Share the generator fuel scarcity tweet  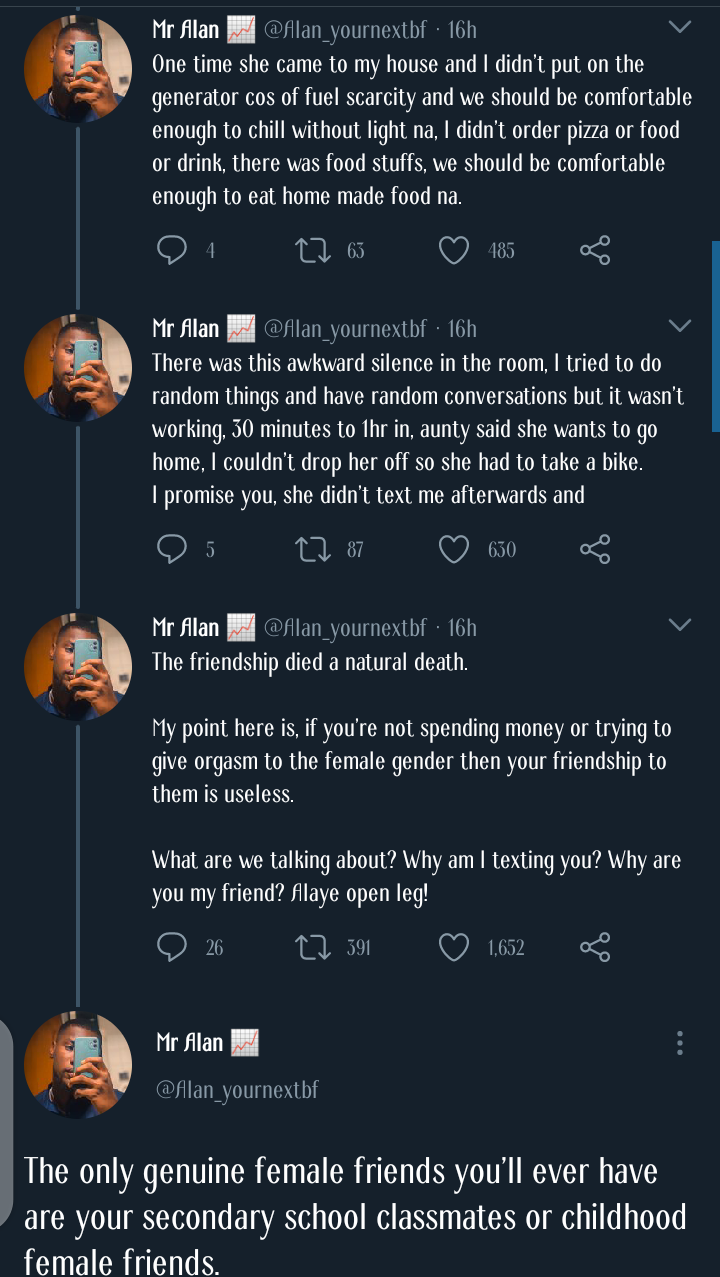(x=595, y=250)
